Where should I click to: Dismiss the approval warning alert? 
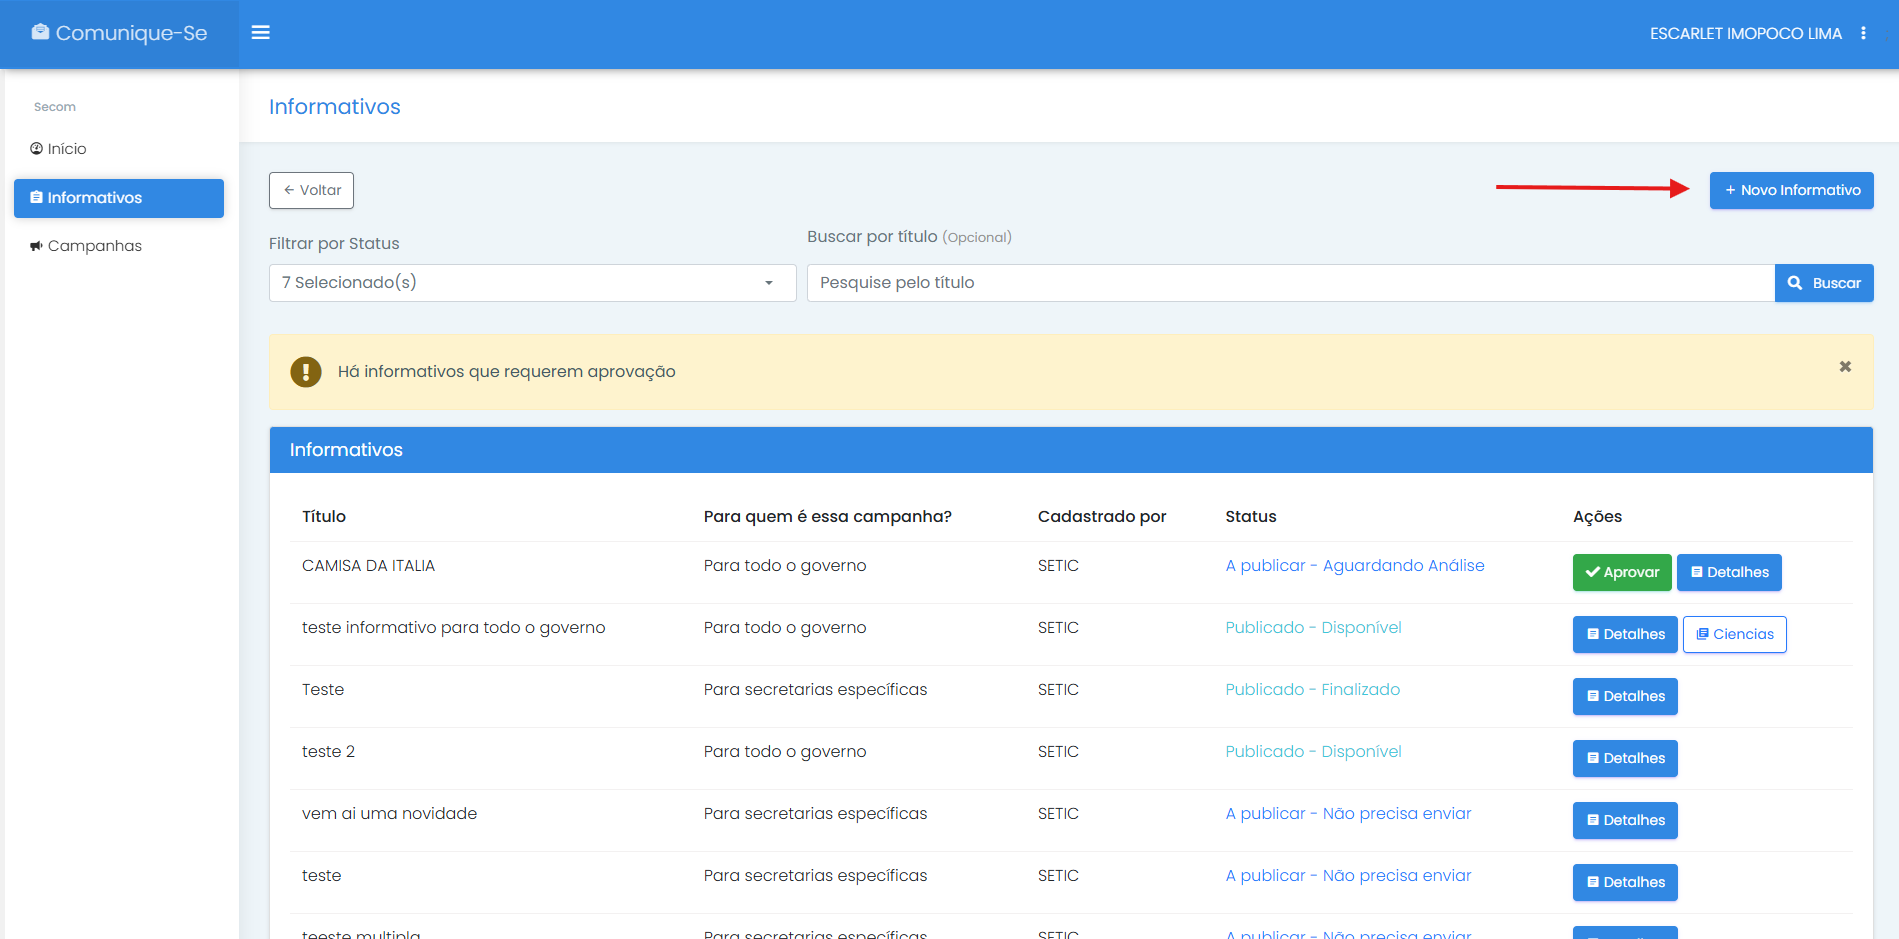point(1845,367)
